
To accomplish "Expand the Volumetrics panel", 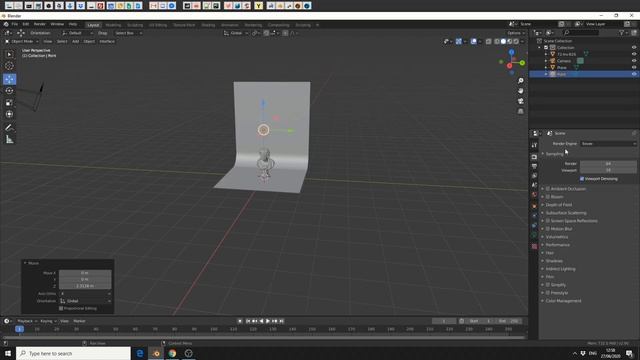I will point(557,237).
